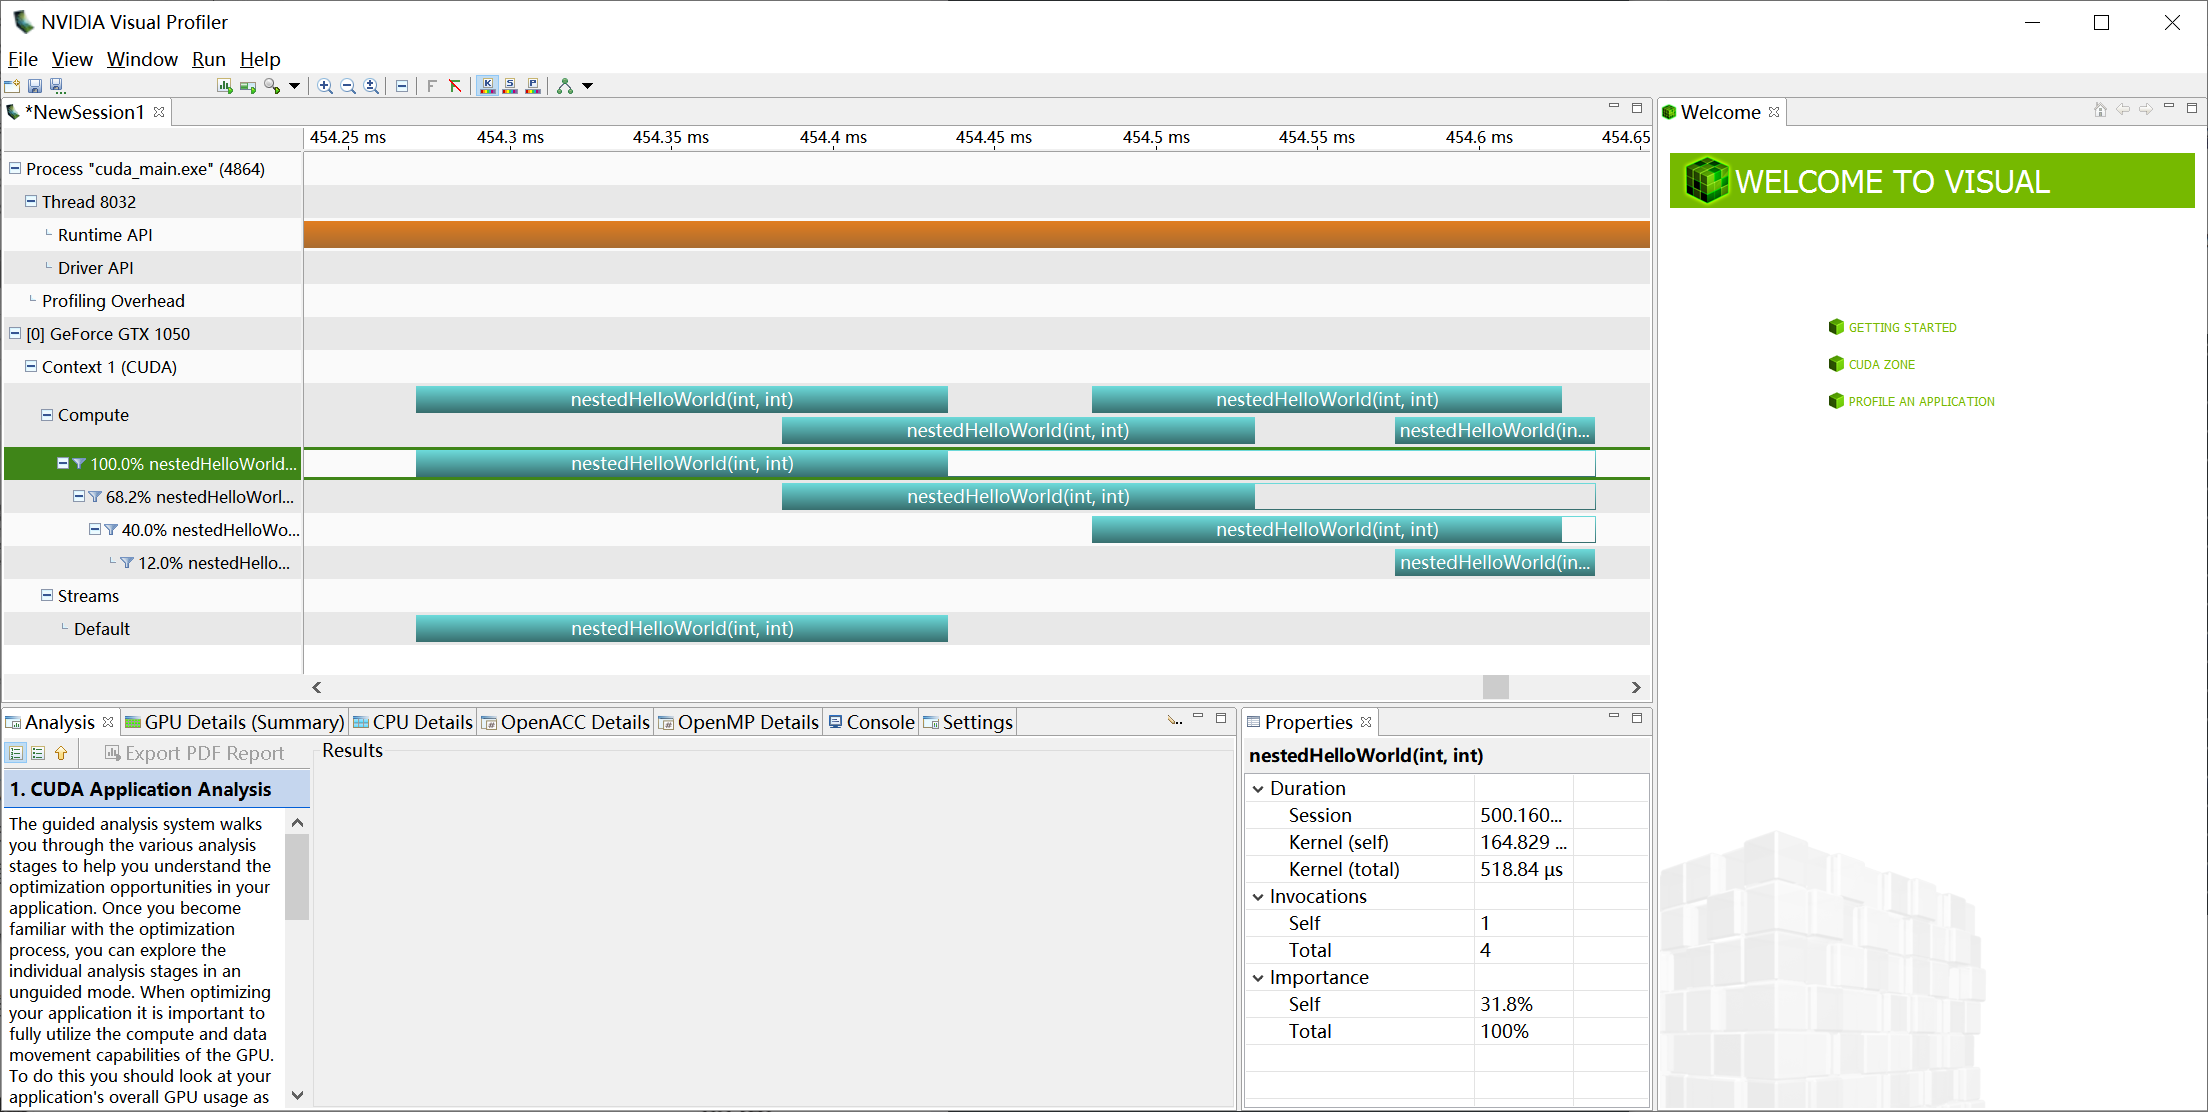
Task: Click the filter icon on 100.0% nestedHelloWorld row
Action: 79,463
